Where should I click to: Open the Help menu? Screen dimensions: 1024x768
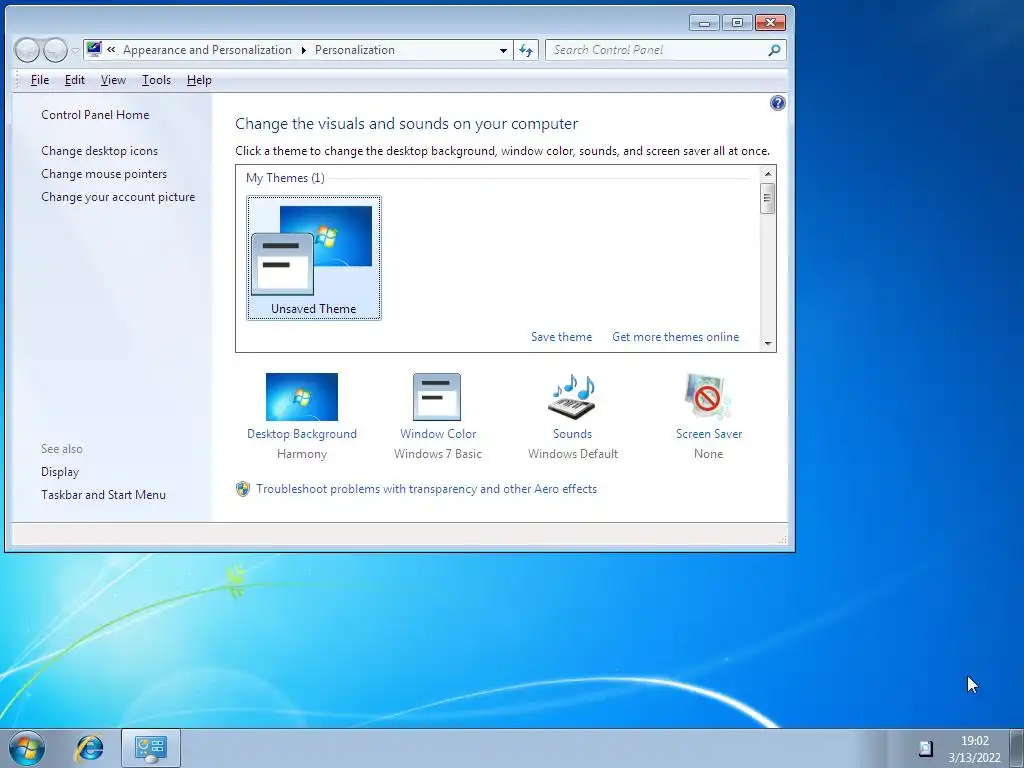tap(199, 80)
